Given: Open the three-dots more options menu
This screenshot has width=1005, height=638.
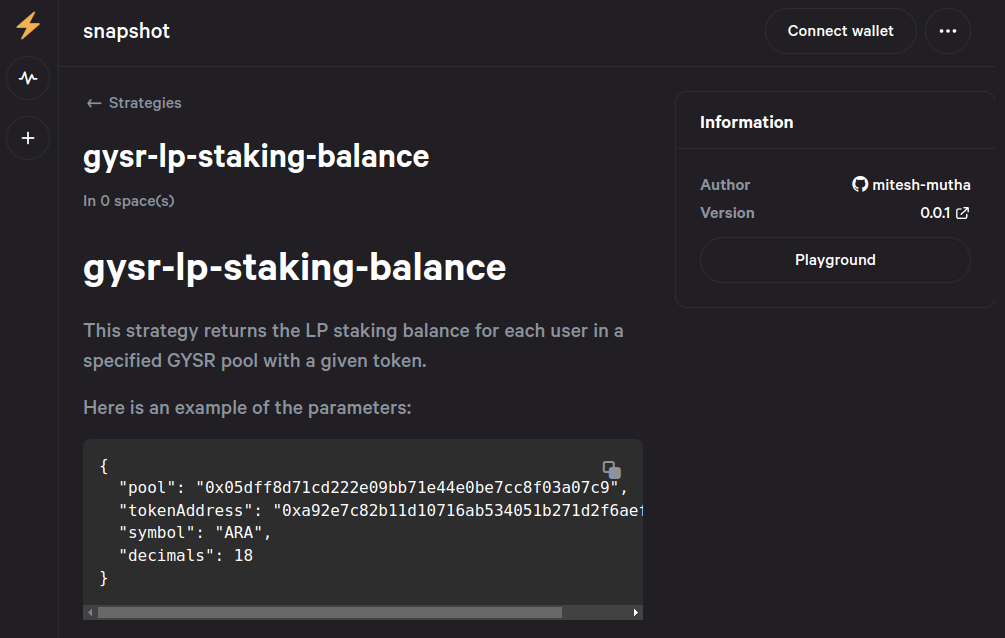Looking at the screenshot, I should (948, 31).
